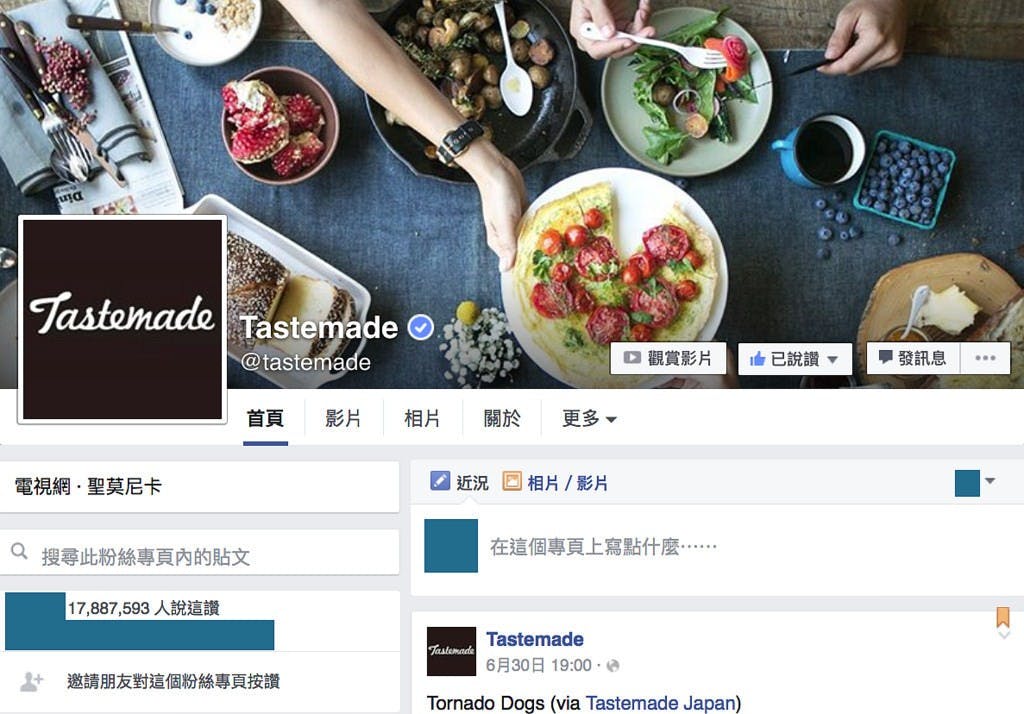Open the 關於 tab
The height and width of the screenshot is (714, 1024).
pos(502,419)
